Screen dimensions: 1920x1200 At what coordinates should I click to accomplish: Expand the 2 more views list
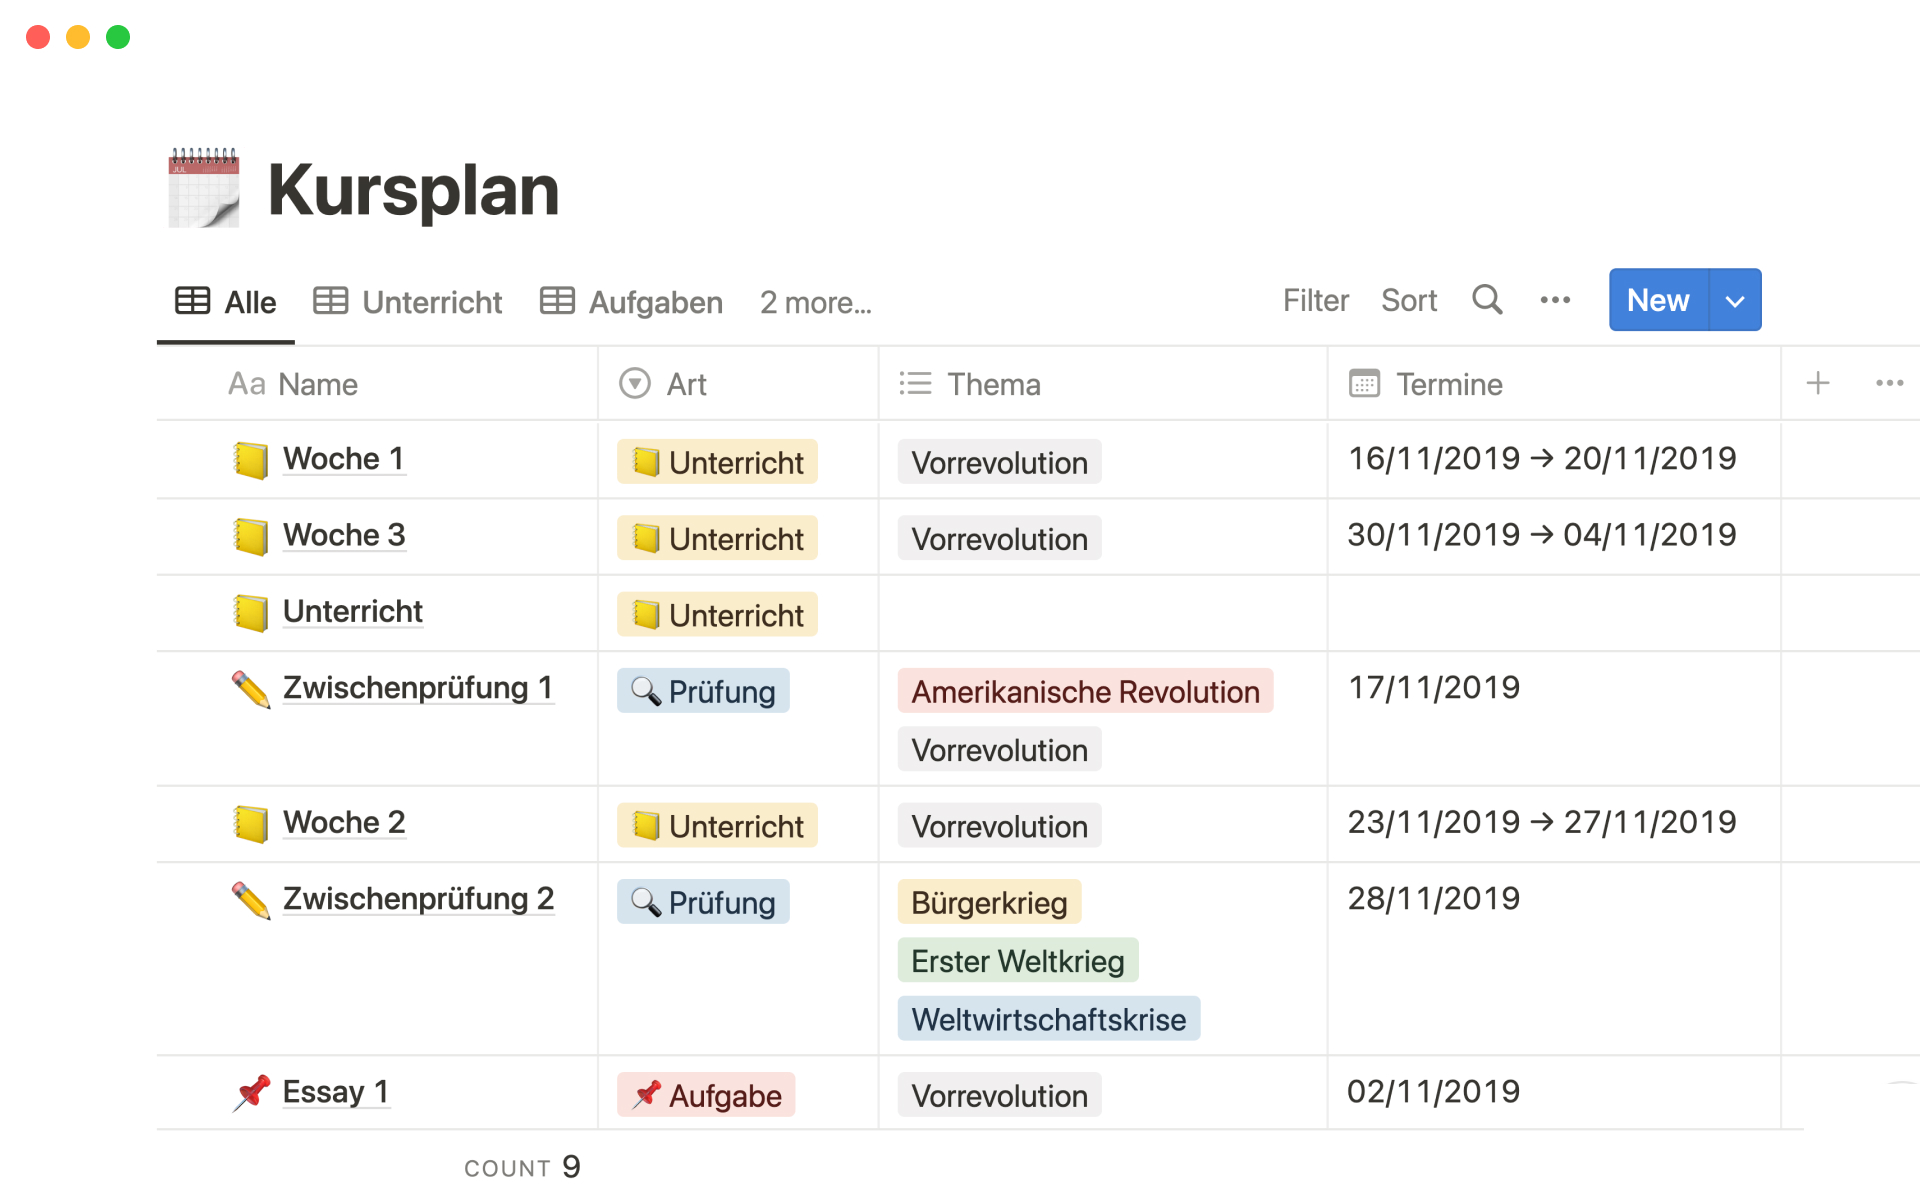pos(815,302)
